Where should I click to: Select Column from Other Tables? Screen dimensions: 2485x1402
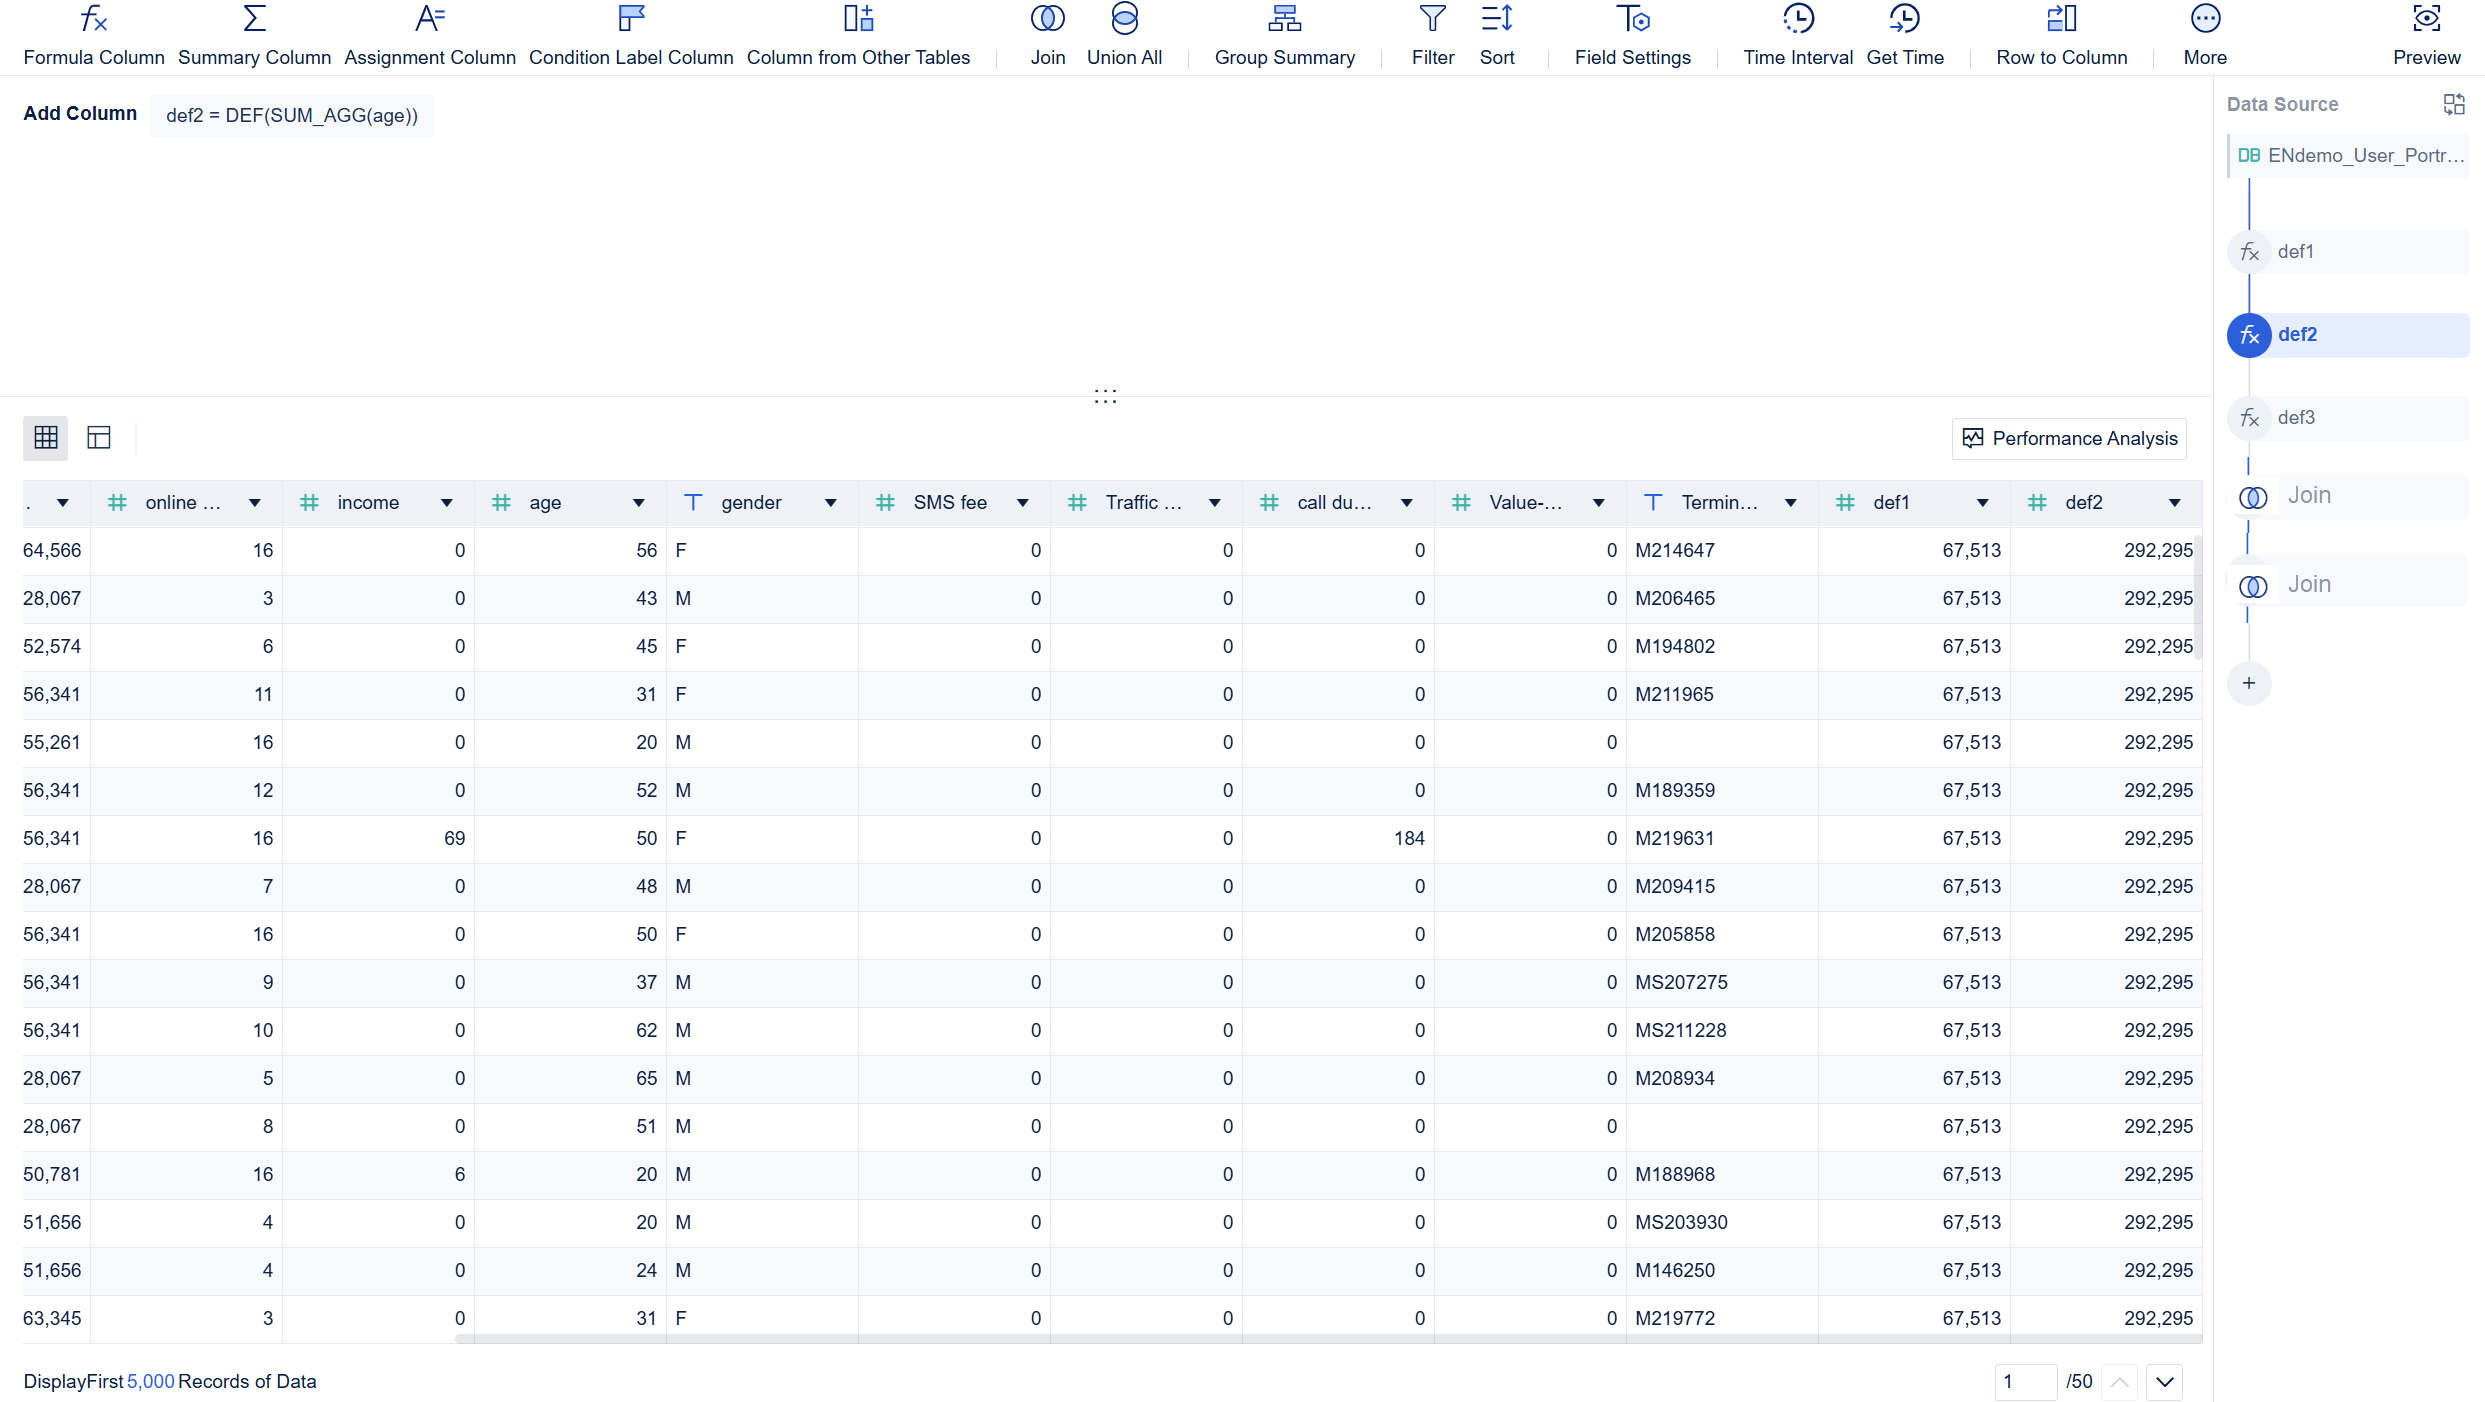coord(858,36)
